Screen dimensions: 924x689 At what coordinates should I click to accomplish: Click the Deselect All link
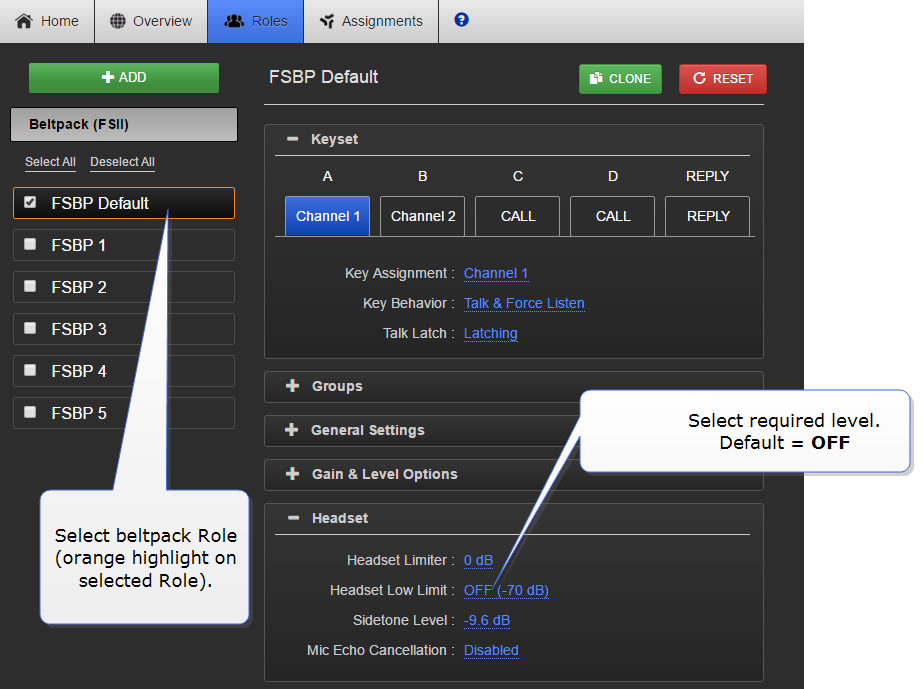tap(123, 162)
